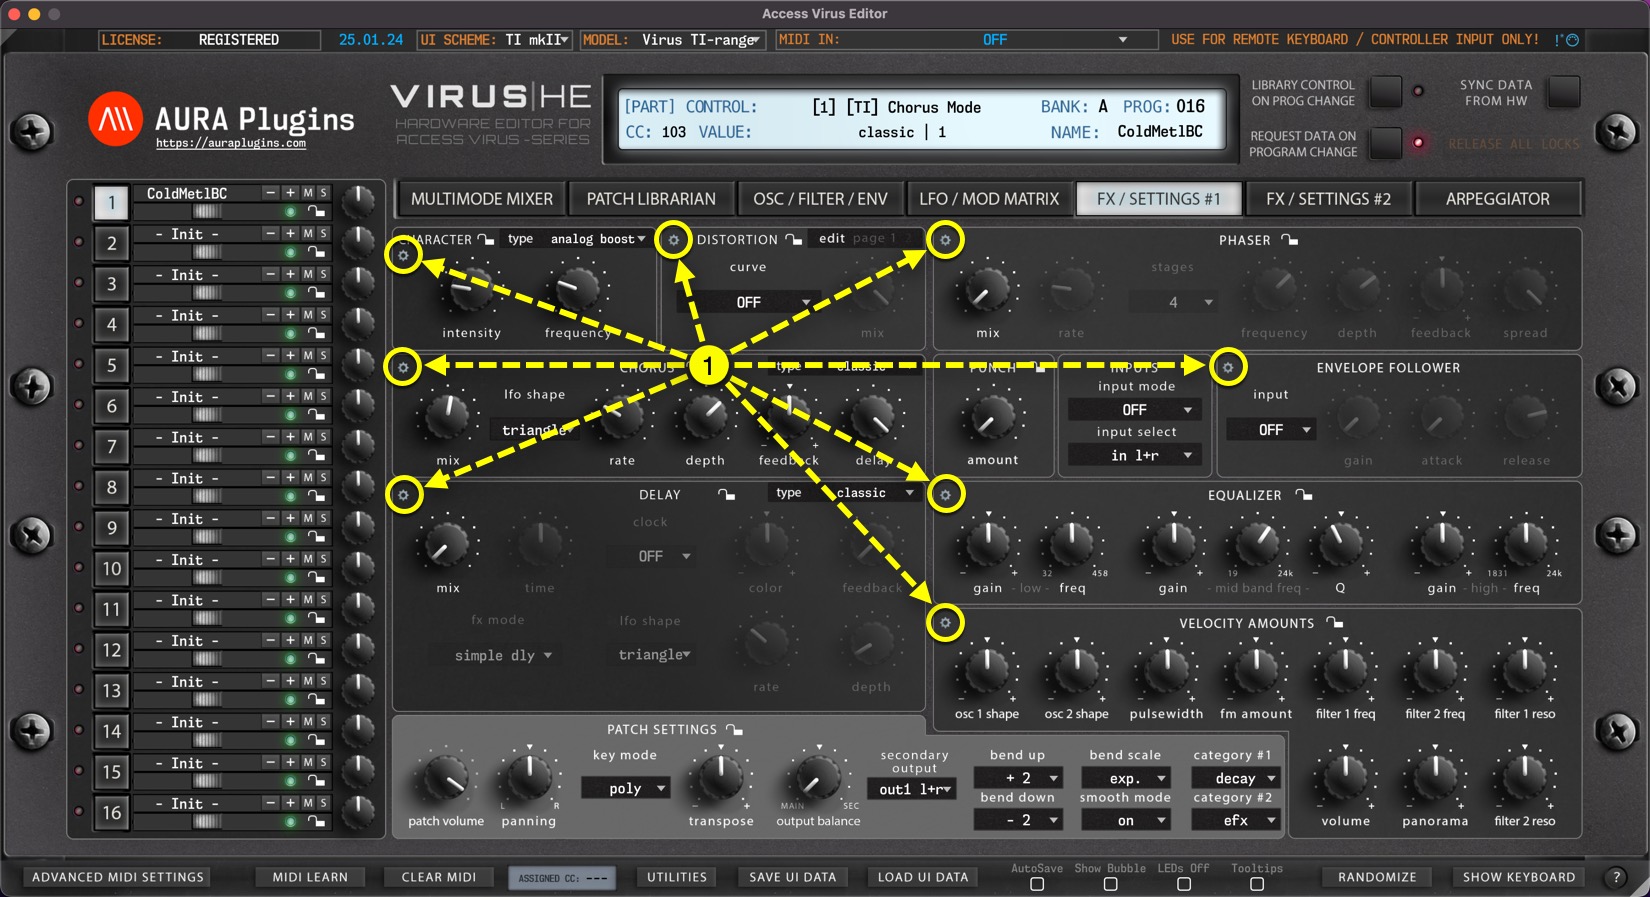This screenshot has width=1650, height=897.
Task: Open the auraplugins.com link
Action: tap(231, 144)
